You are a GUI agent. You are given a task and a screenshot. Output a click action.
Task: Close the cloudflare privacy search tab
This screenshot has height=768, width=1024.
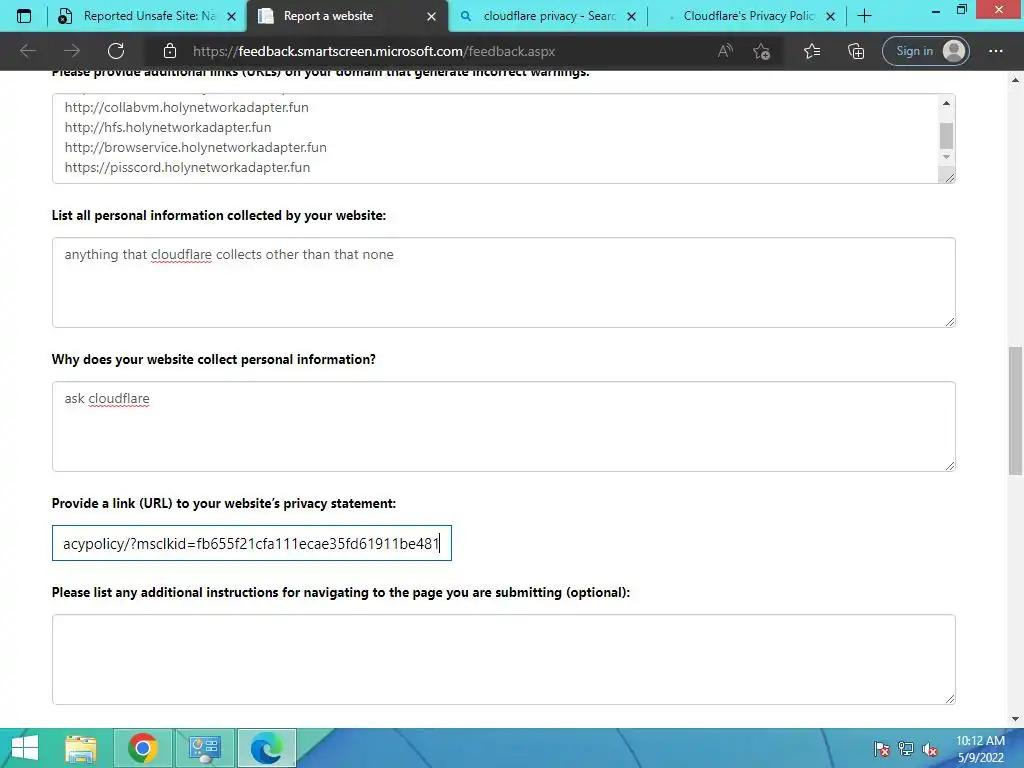point(632,17)
